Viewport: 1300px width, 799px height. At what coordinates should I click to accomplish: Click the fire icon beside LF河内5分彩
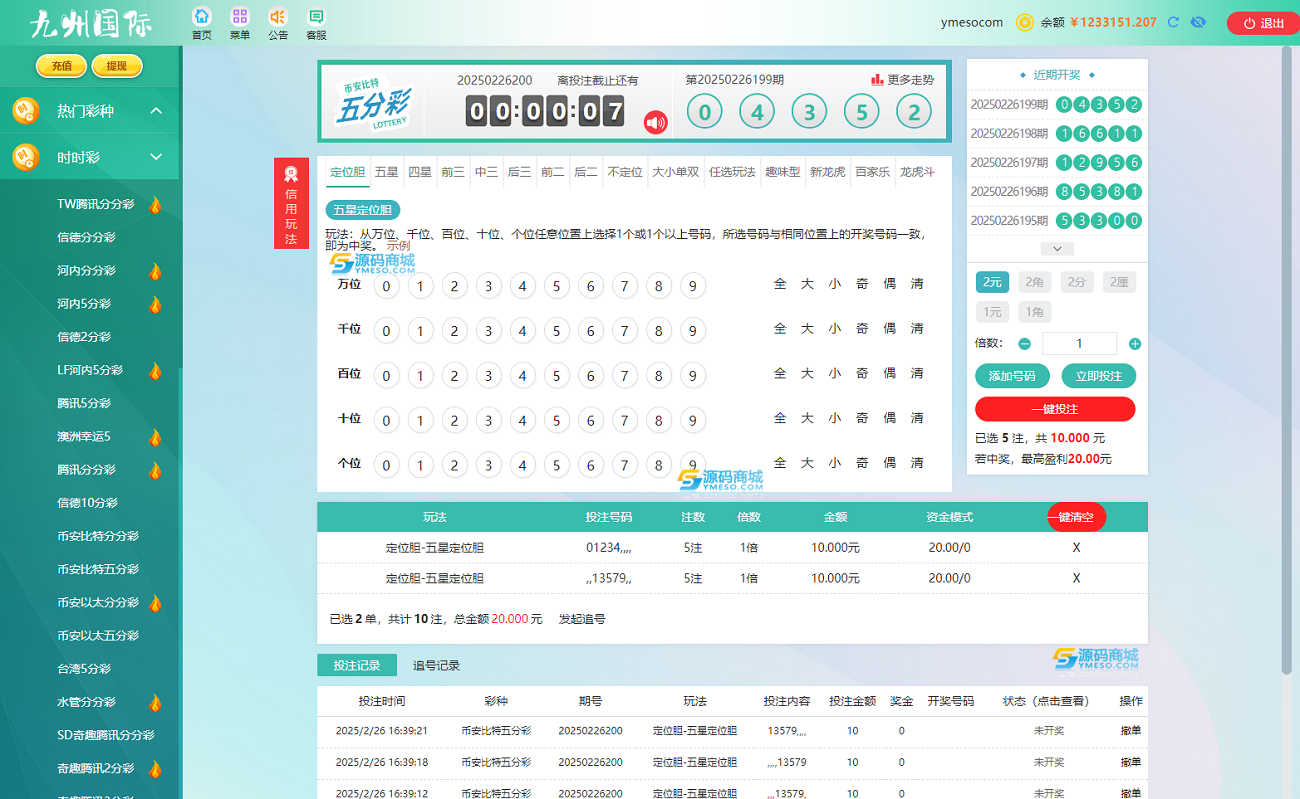click(x=155, y=370)
